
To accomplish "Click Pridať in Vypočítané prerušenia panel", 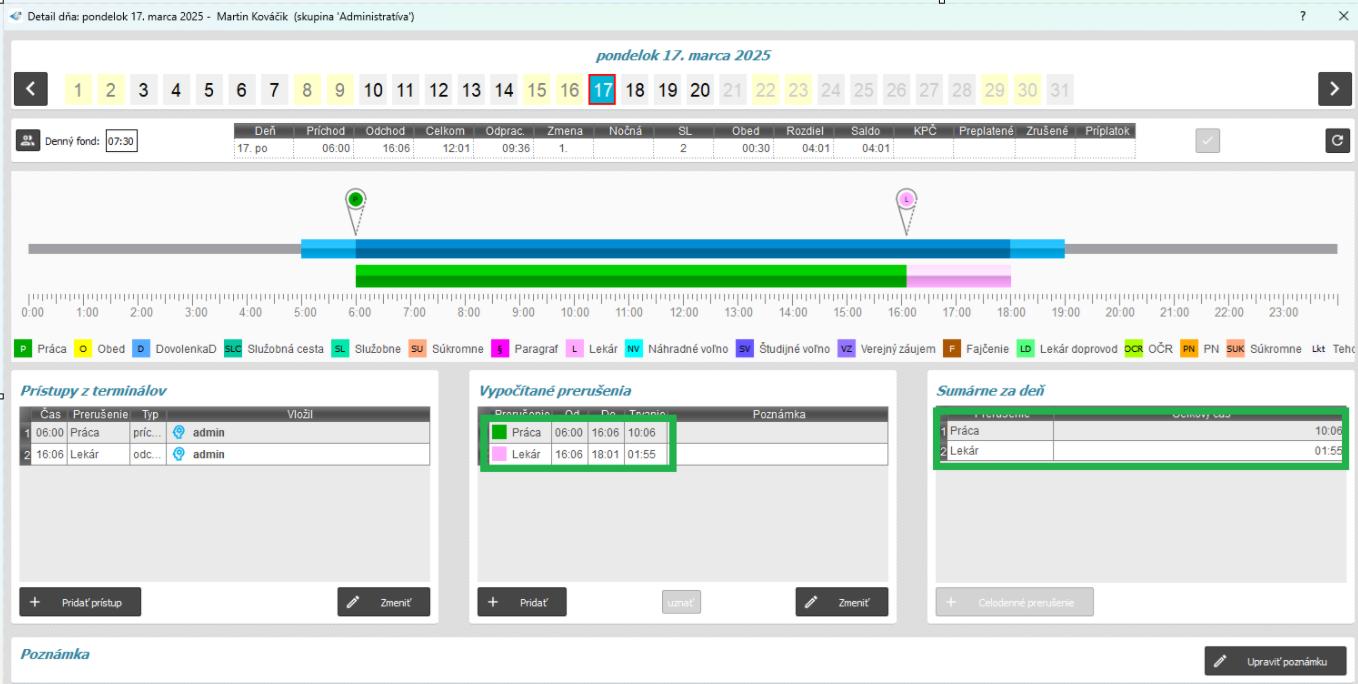I will pos(522,603).
